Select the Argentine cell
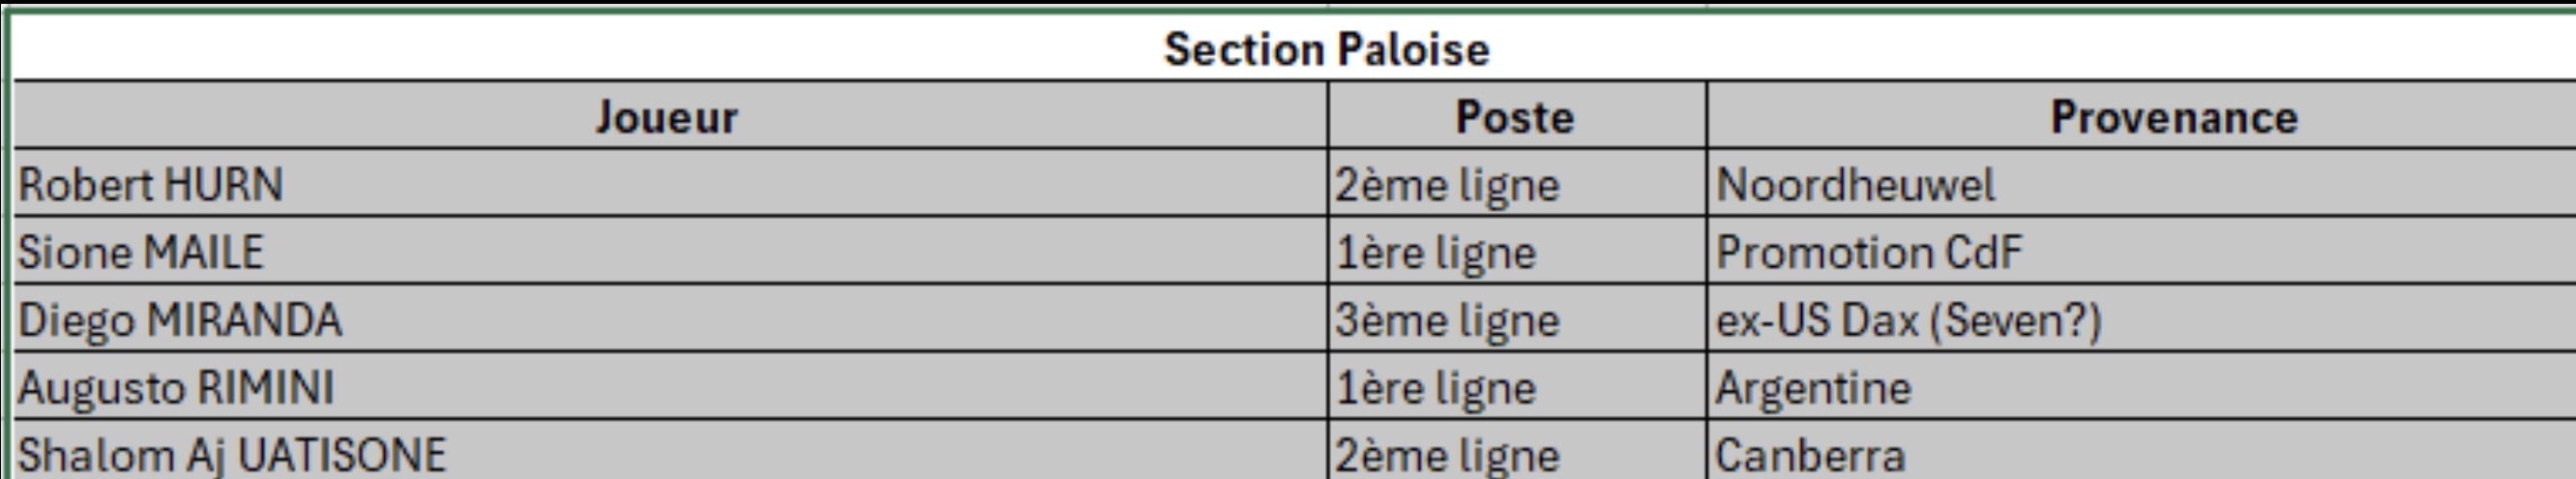Image resolution: width=2576 pixels, height=479 pixels. (2142, 385)
